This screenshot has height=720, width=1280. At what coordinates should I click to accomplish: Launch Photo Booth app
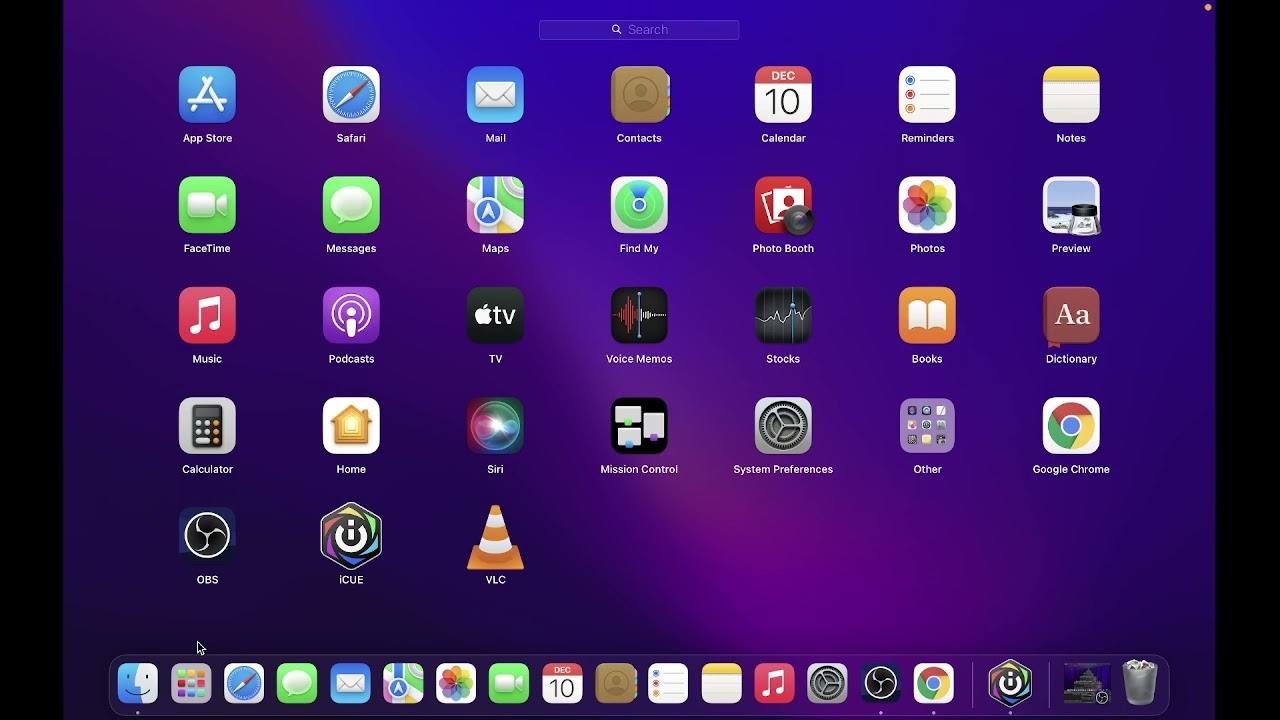[x=783, y=205]
